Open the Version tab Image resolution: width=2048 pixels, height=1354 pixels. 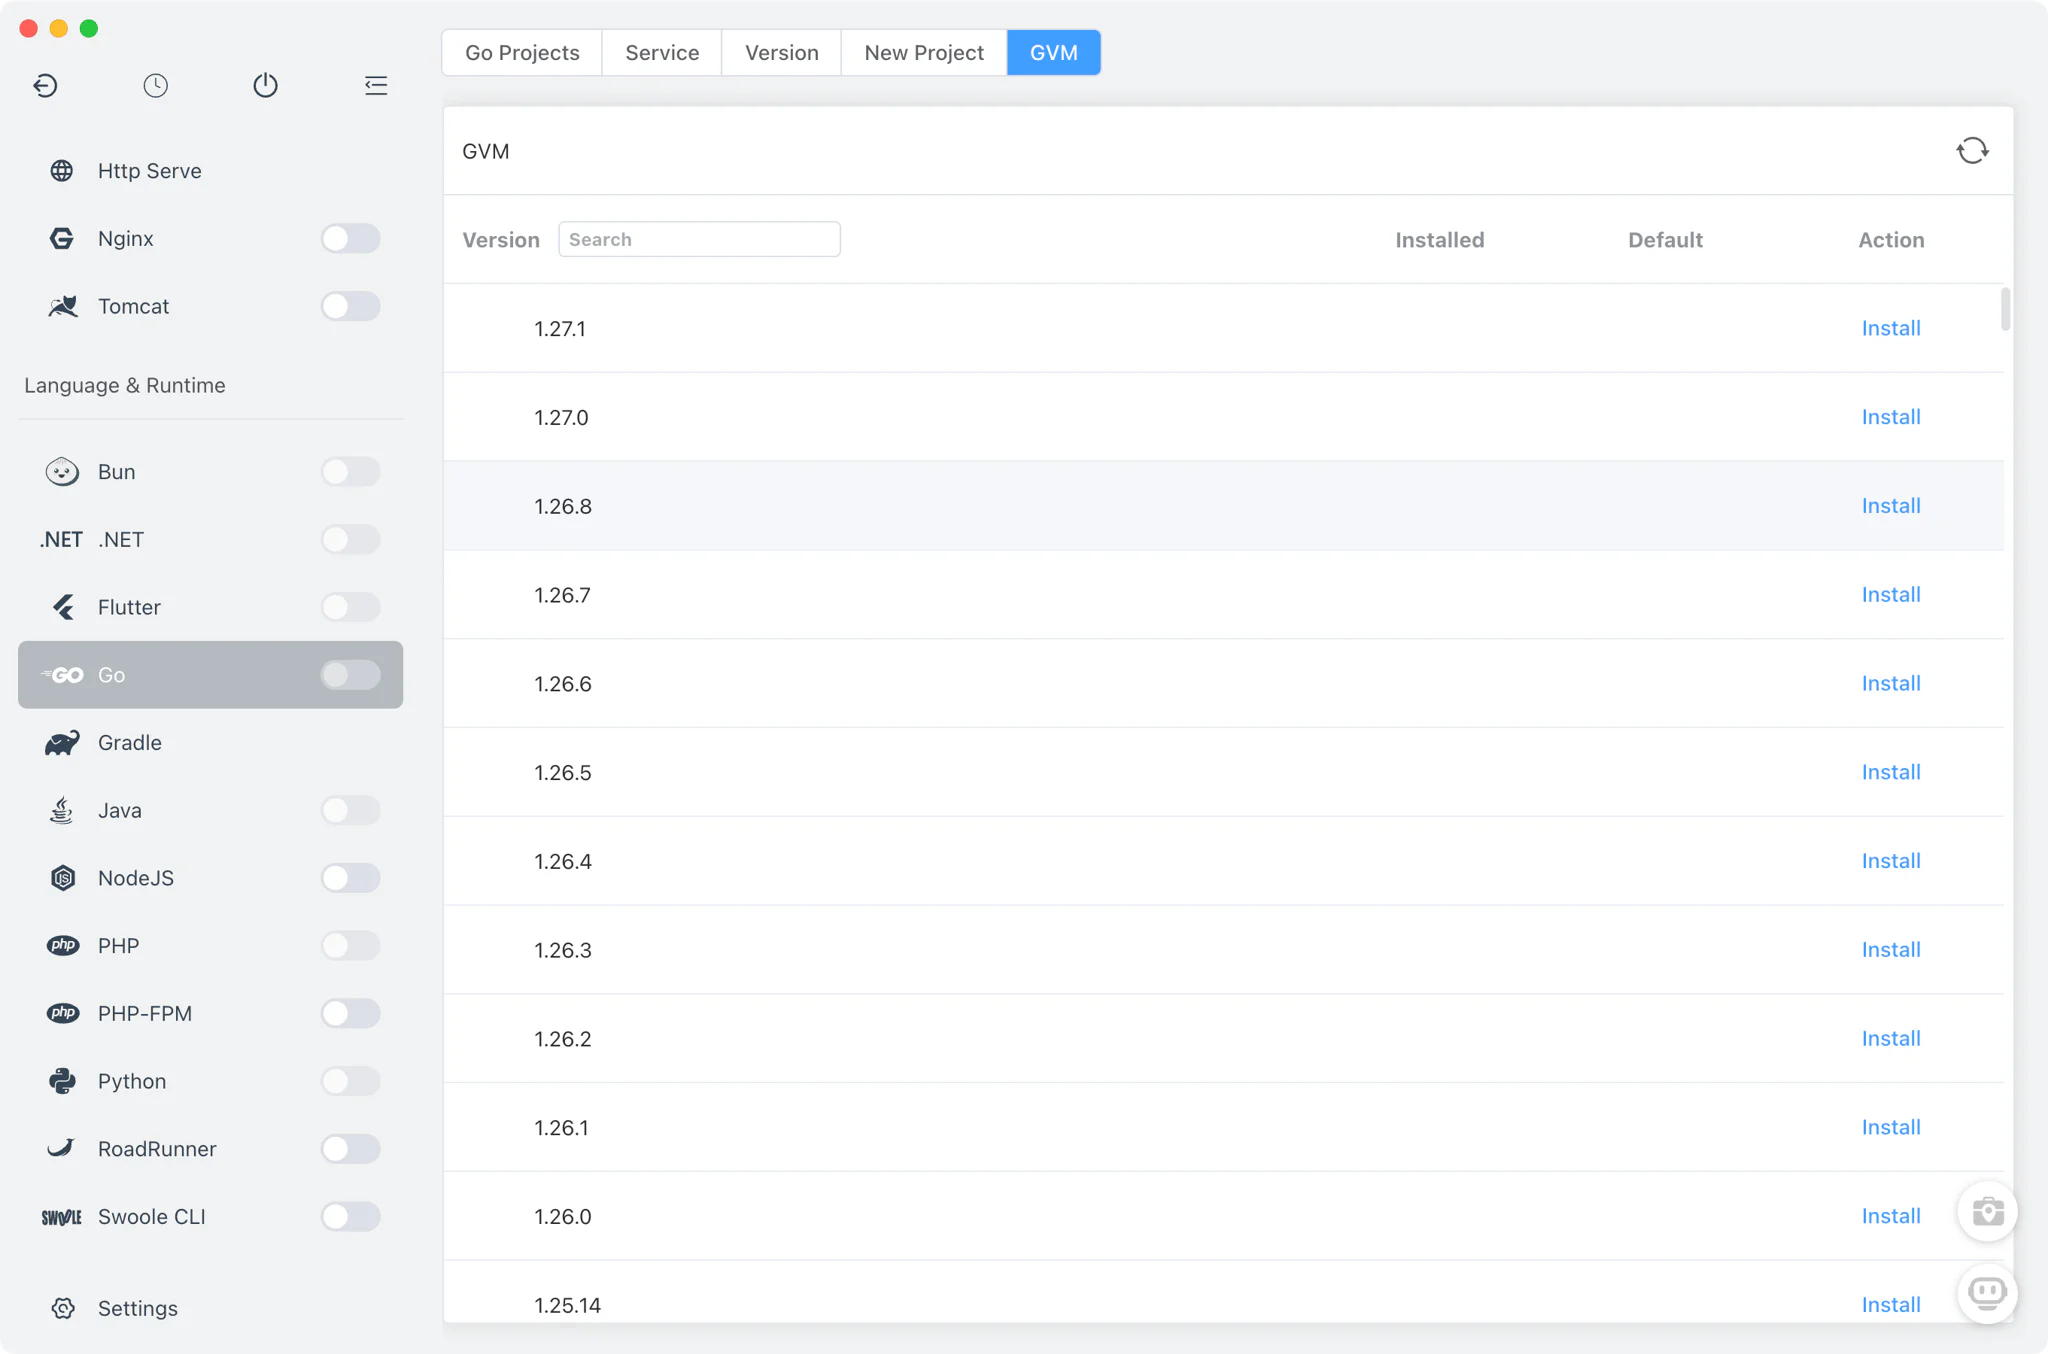[782, 53]
